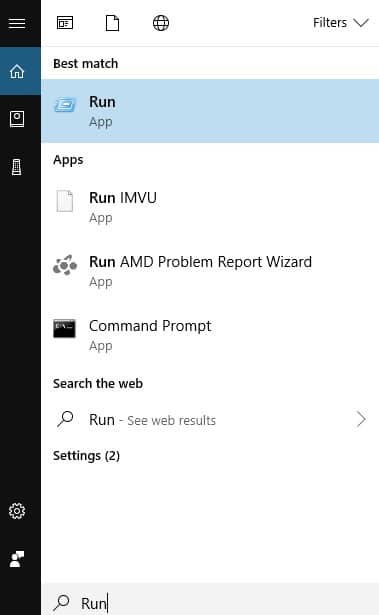
Task: Open Run AMD Problem Report Wizard
Action: pyautogui.click(x=210, y=271)
